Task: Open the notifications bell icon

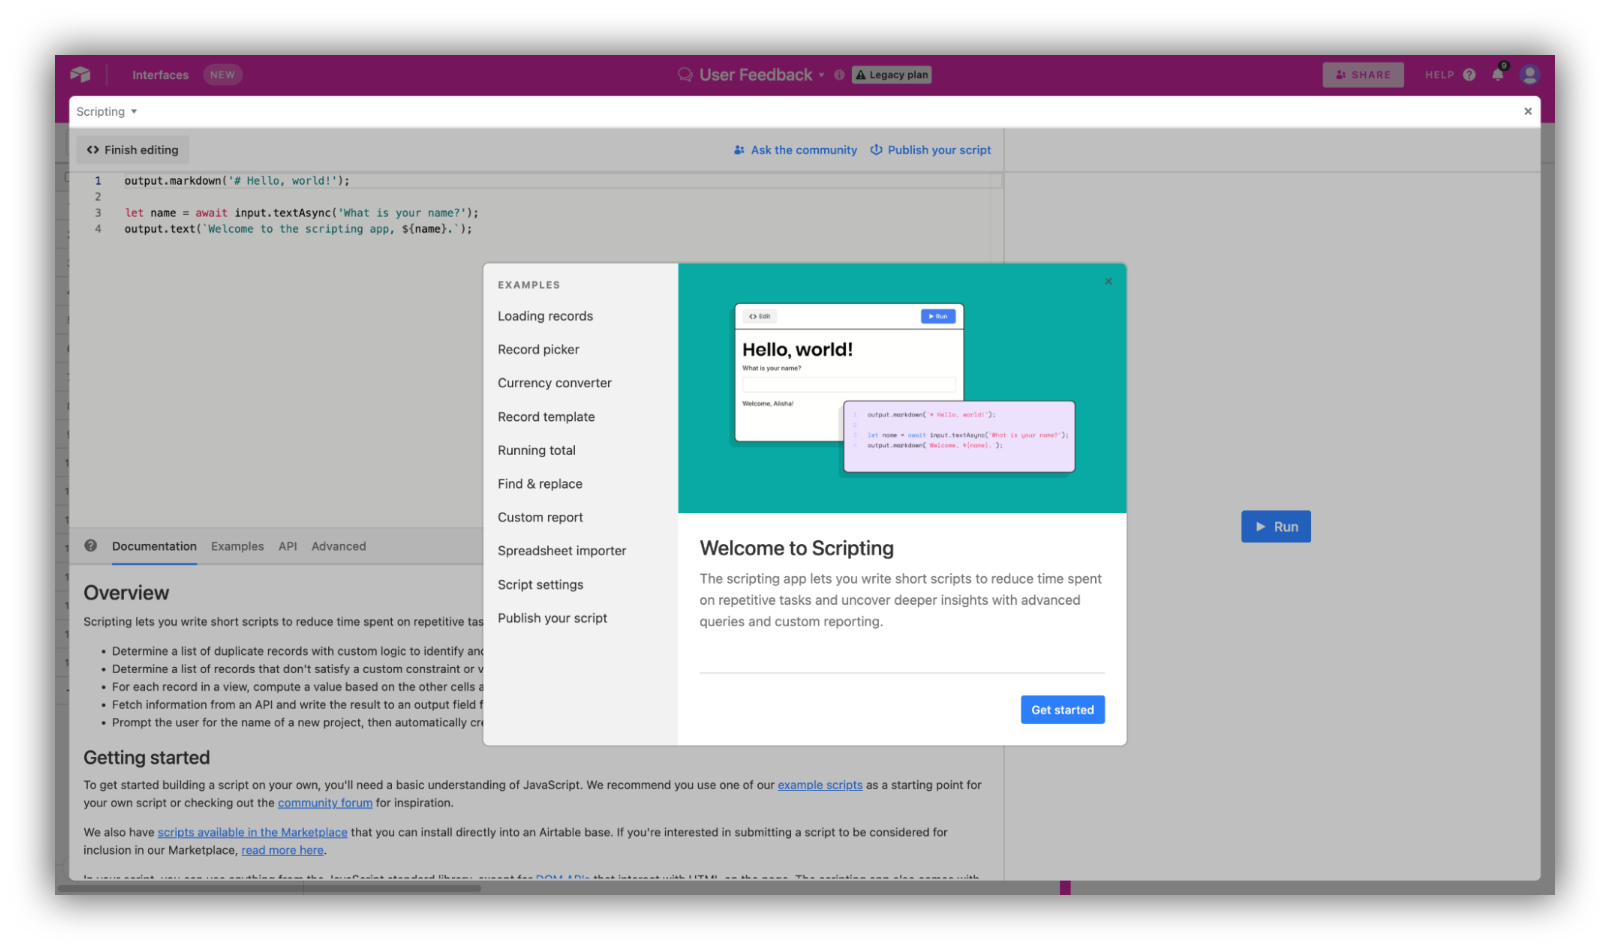Action: point(1498,75)
